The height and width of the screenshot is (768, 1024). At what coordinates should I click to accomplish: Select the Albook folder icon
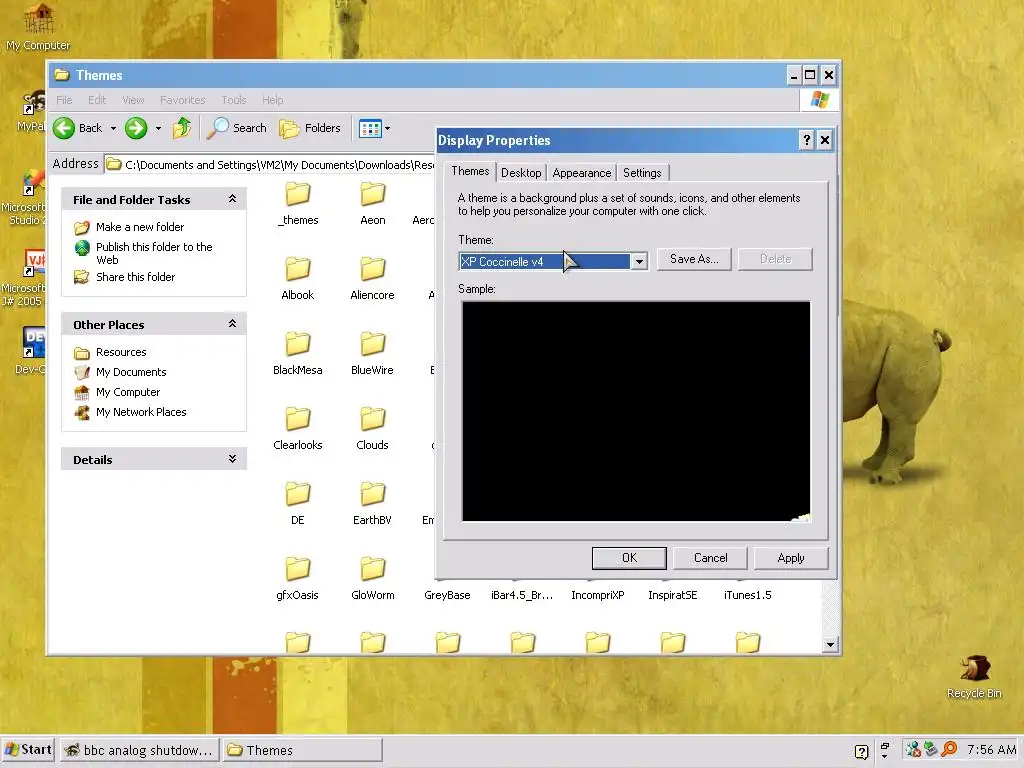[x=298, y=269]
